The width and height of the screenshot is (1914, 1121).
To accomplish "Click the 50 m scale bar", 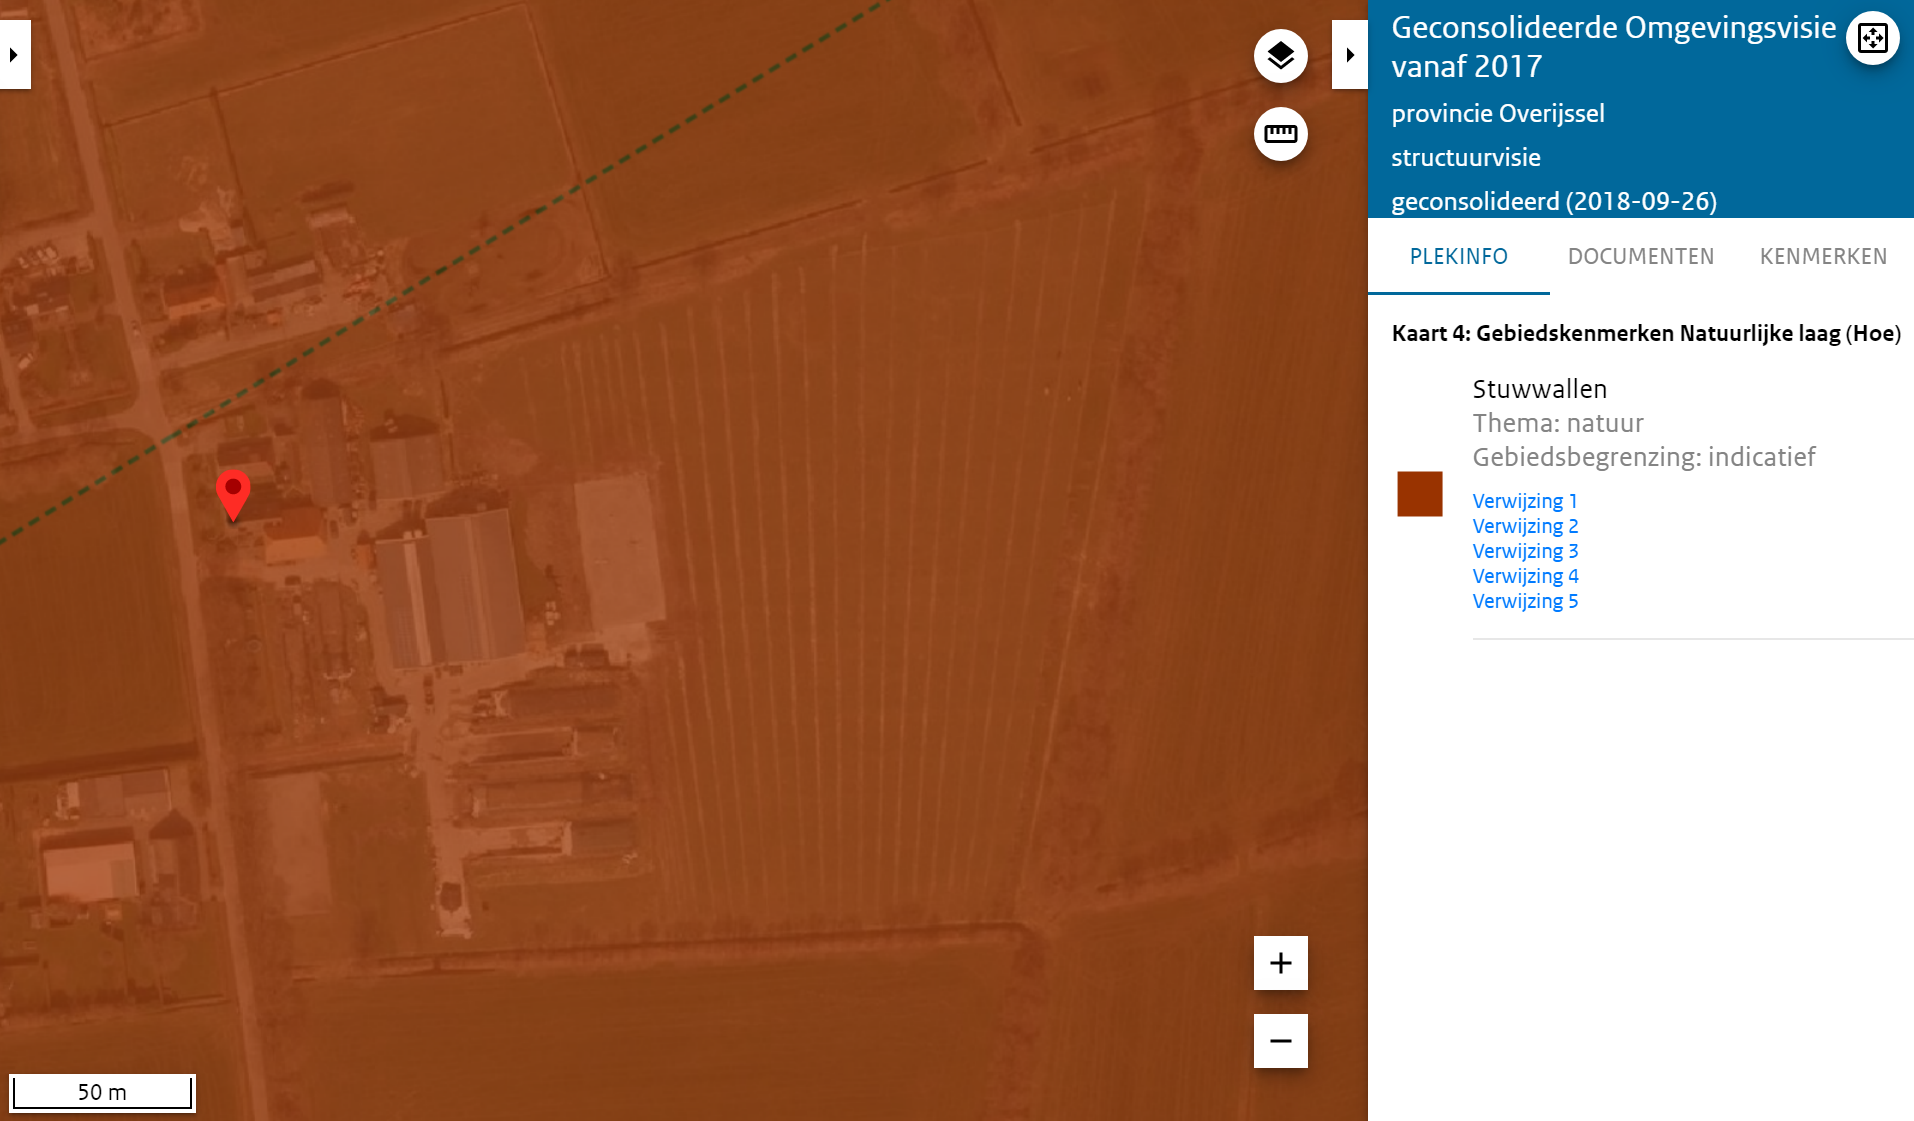I will (102, 1092).
